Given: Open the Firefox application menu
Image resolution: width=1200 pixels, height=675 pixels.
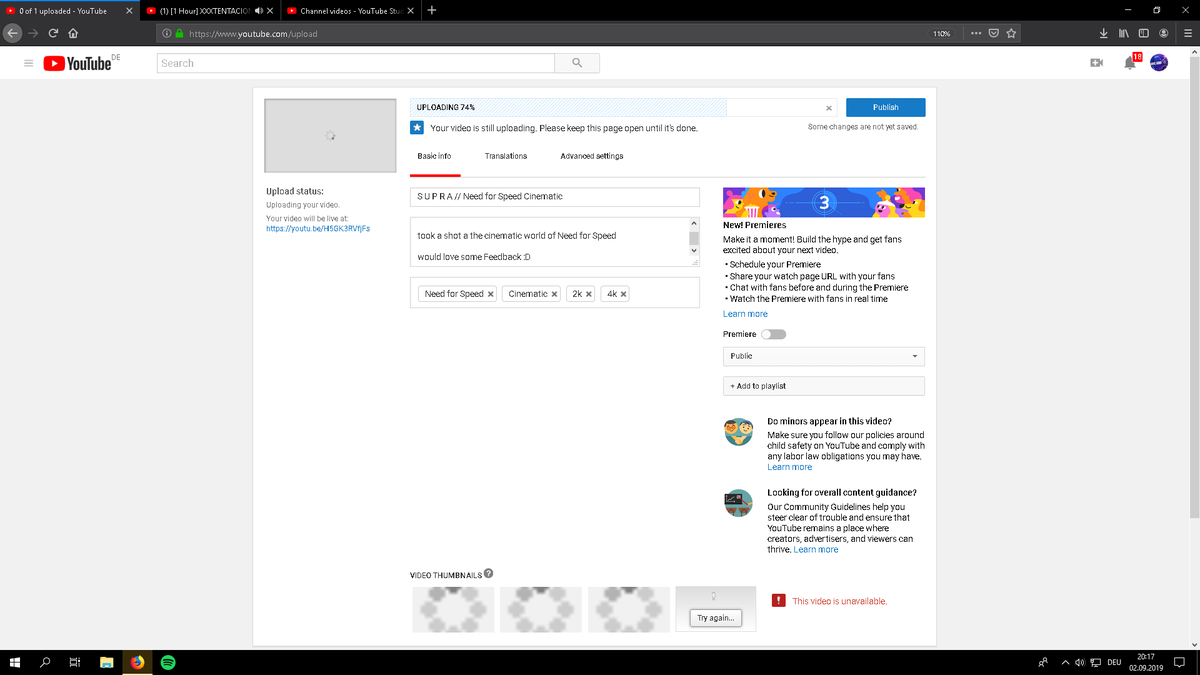Looking at the screenshot, I should [x=1187, y=33].
